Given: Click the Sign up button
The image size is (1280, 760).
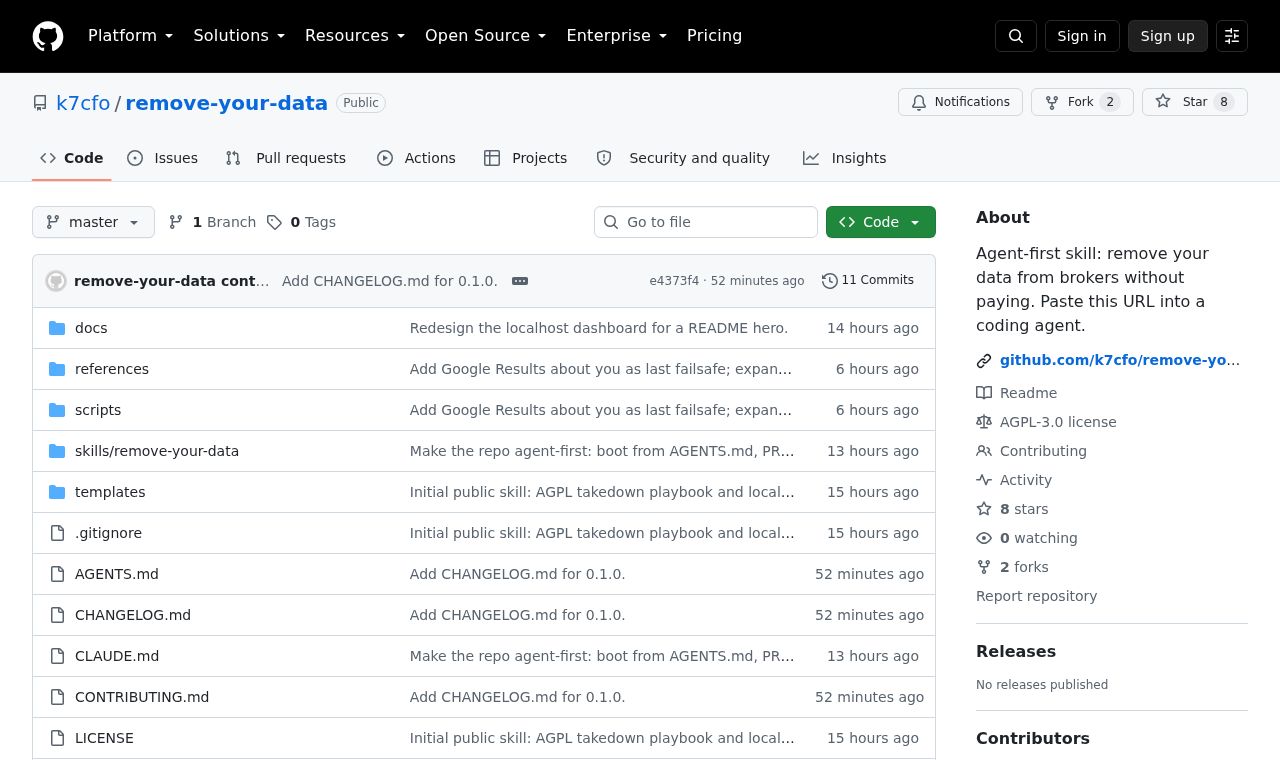Looking at the screenshot, I should tap(1168, 36).
